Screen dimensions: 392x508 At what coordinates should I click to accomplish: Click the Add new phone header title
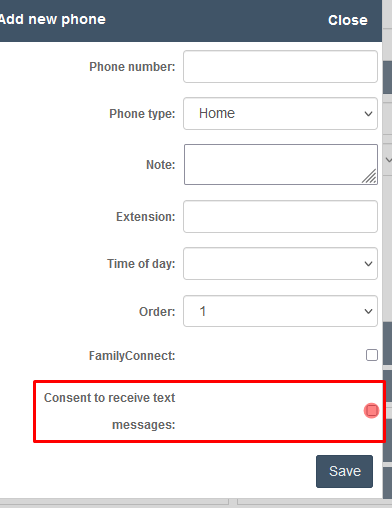pos(52,20)
